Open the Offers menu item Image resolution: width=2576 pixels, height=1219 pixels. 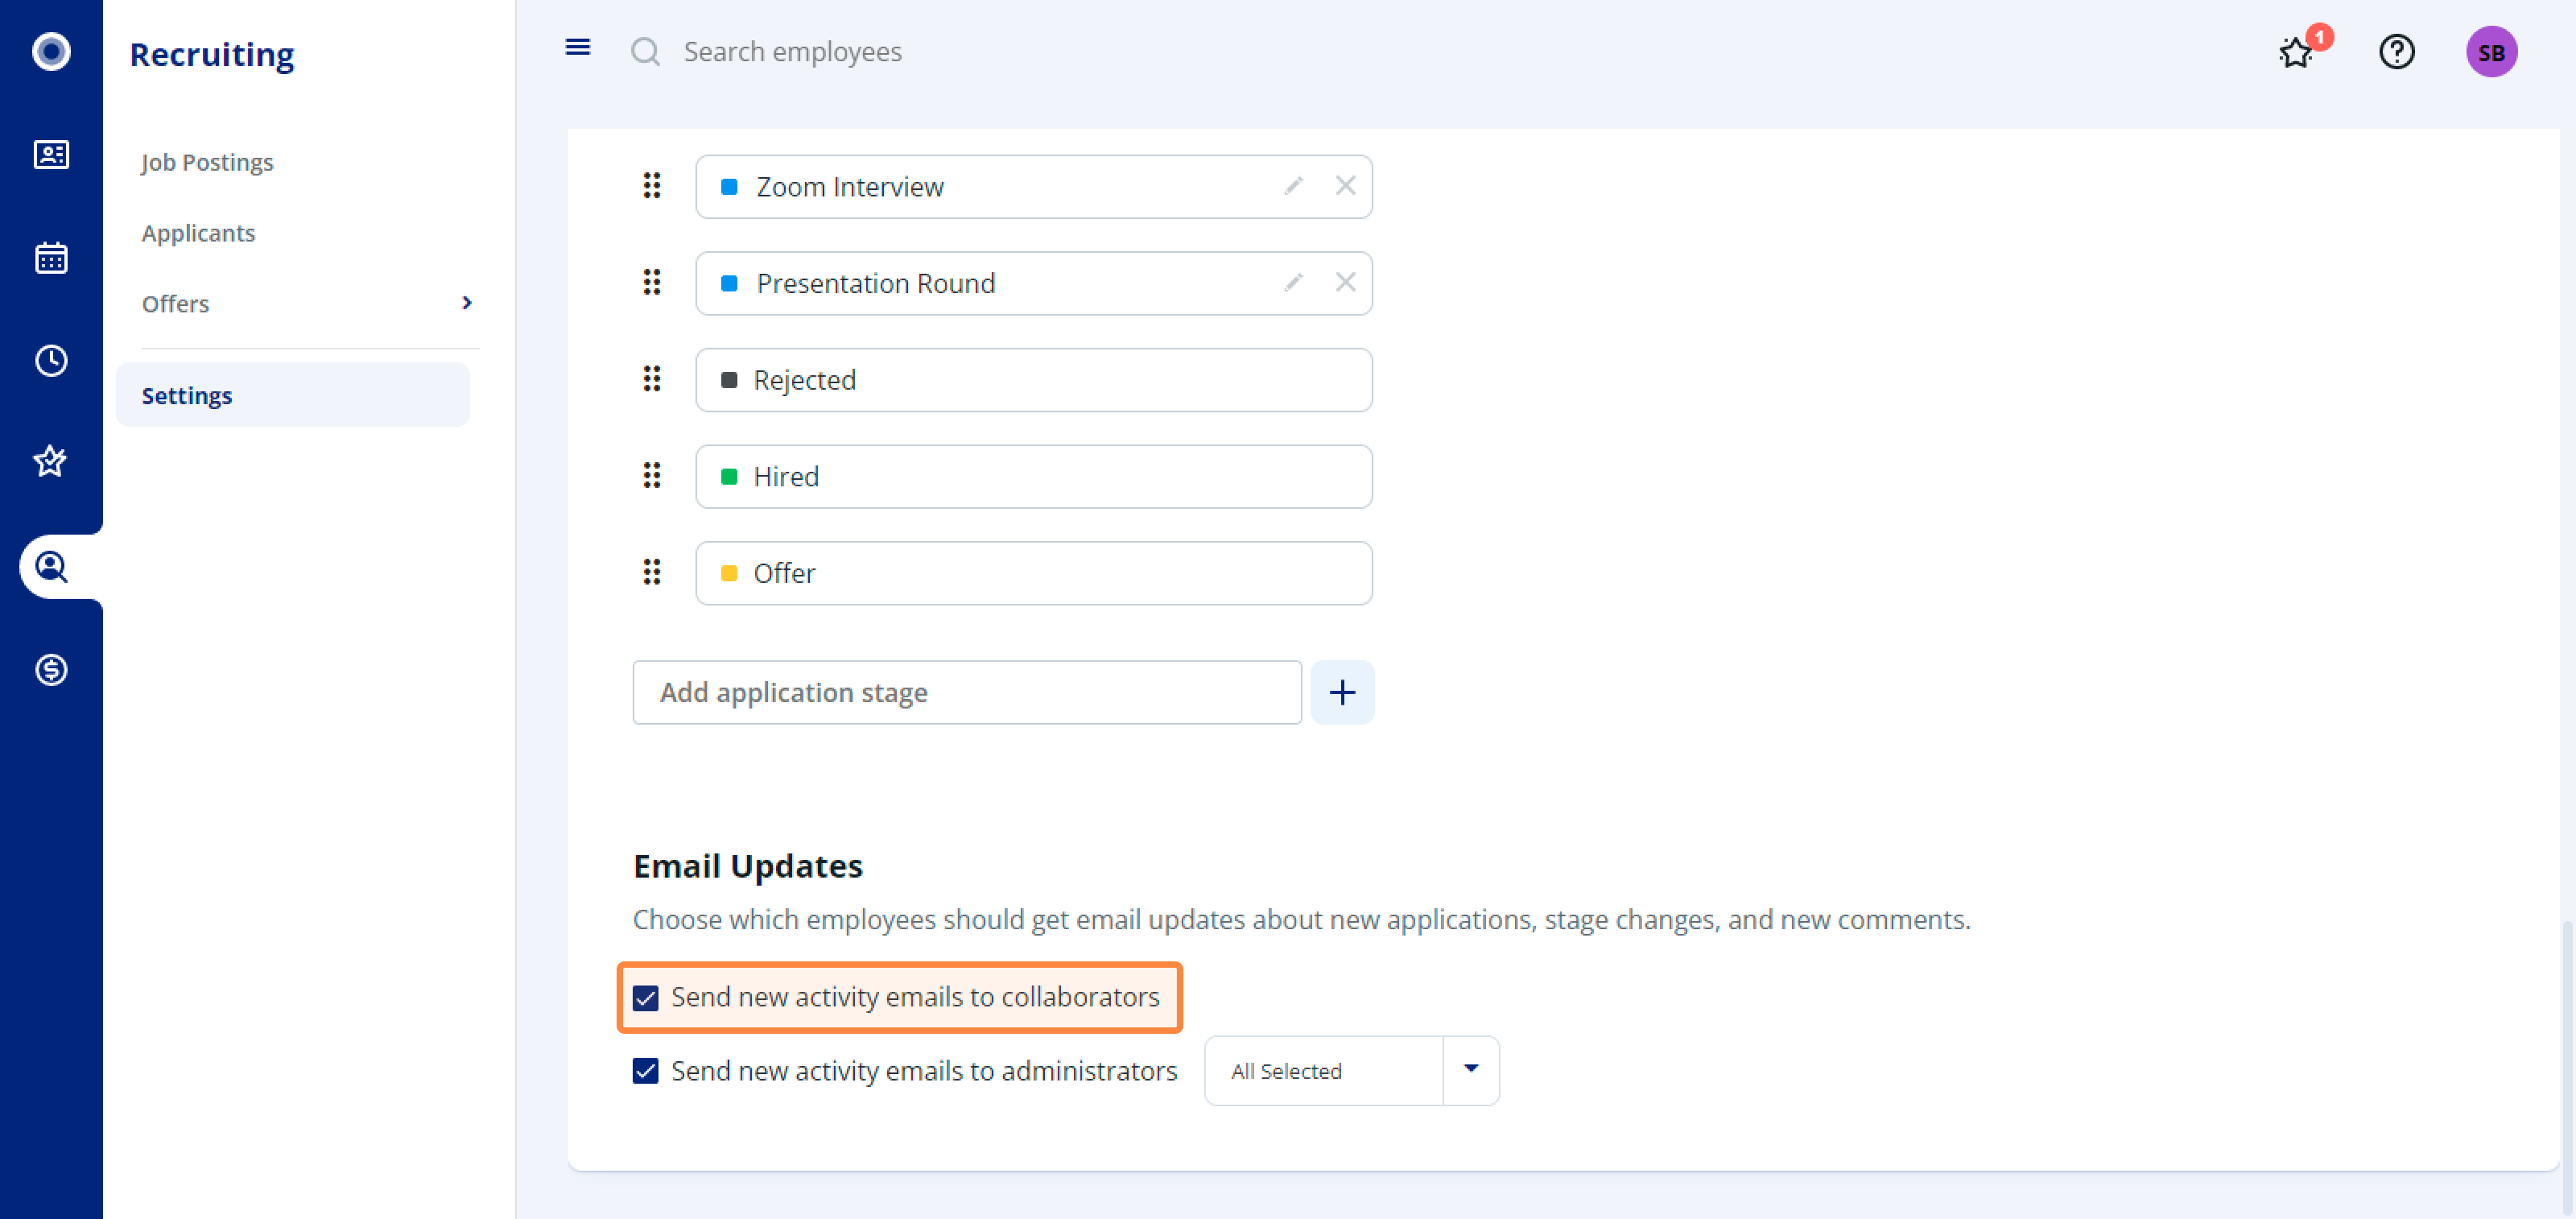tap(175, 304)
